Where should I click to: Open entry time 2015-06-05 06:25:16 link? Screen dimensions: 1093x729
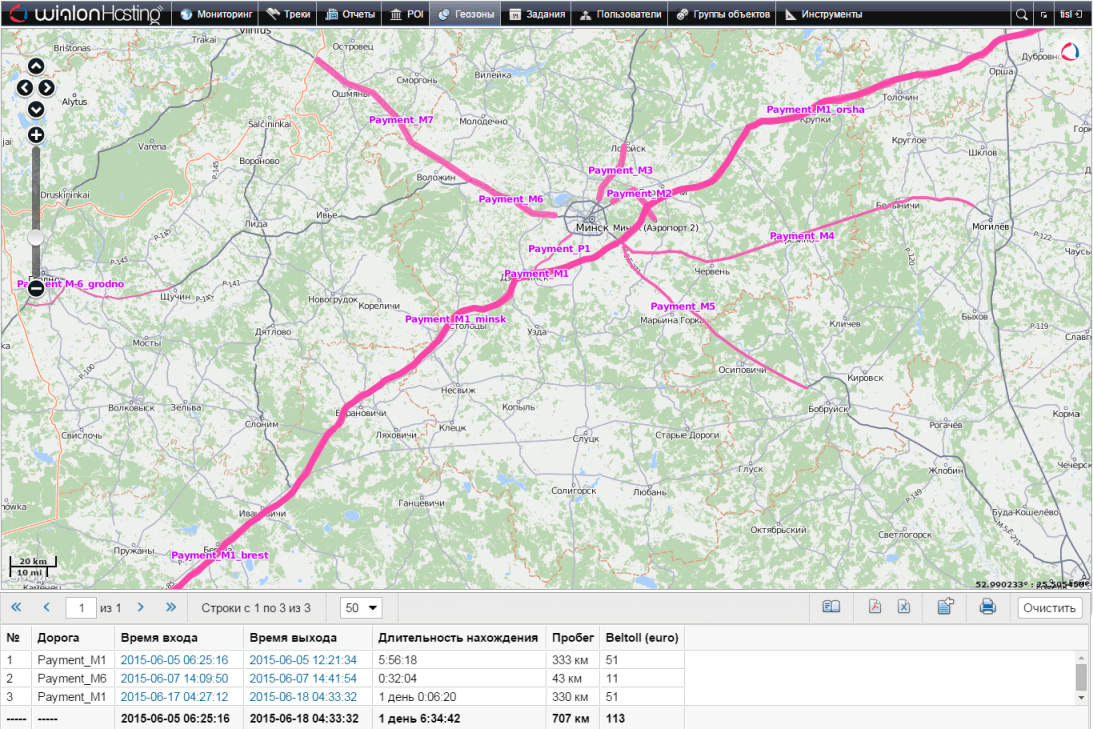click(x=174, y=660)
